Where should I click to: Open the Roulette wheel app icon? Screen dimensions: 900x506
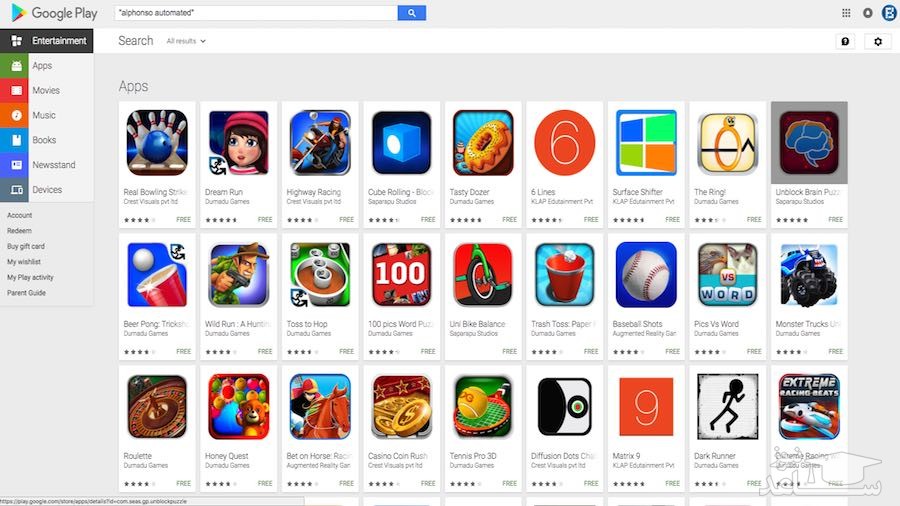click(157, 407)
